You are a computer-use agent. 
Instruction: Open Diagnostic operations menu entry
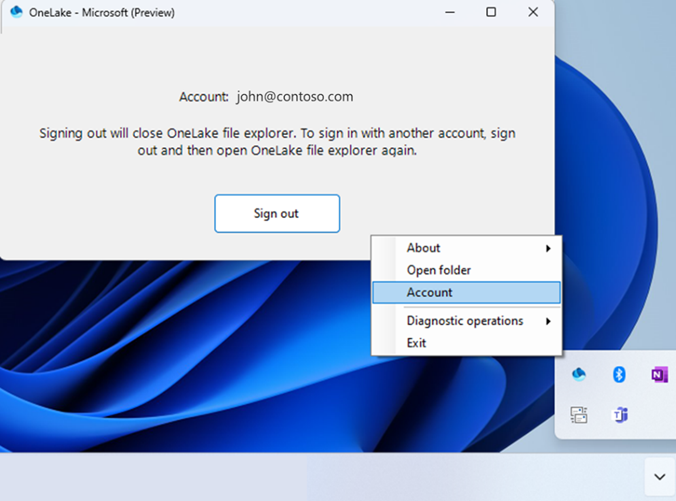(x=466, y=321)
